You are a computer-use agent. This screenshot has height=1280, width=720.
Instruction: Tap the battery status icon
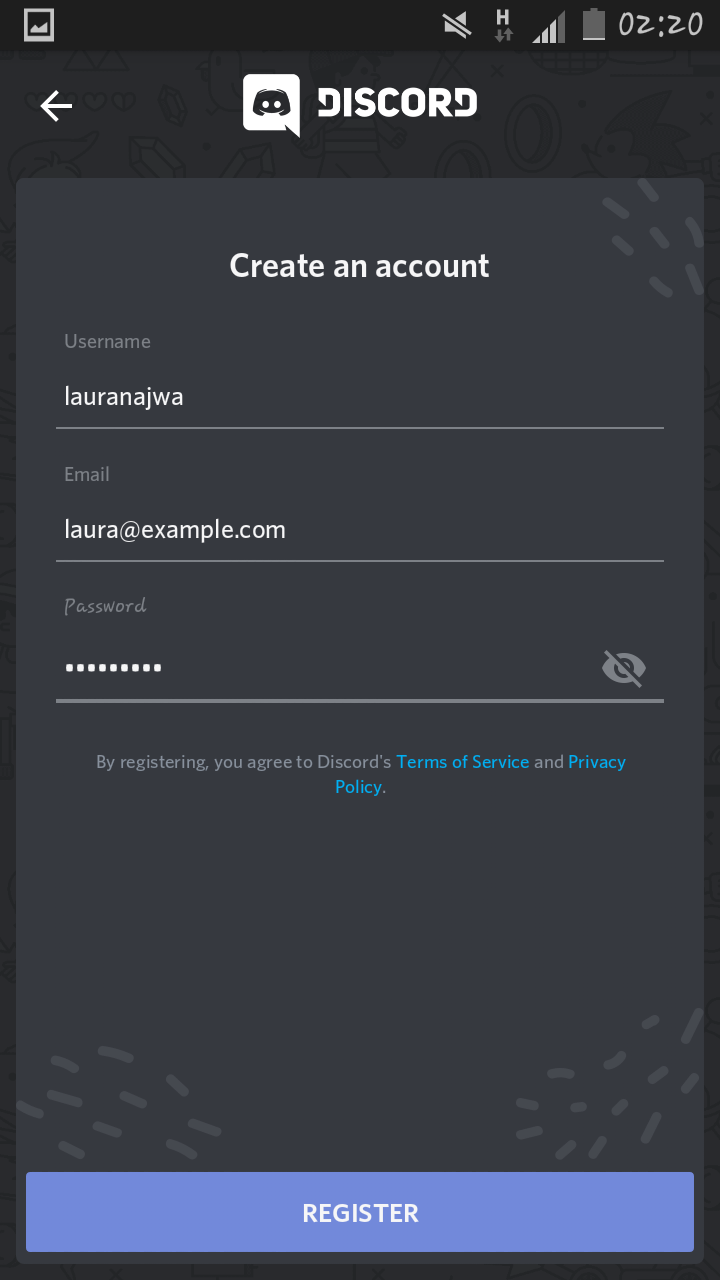[594, 24]
